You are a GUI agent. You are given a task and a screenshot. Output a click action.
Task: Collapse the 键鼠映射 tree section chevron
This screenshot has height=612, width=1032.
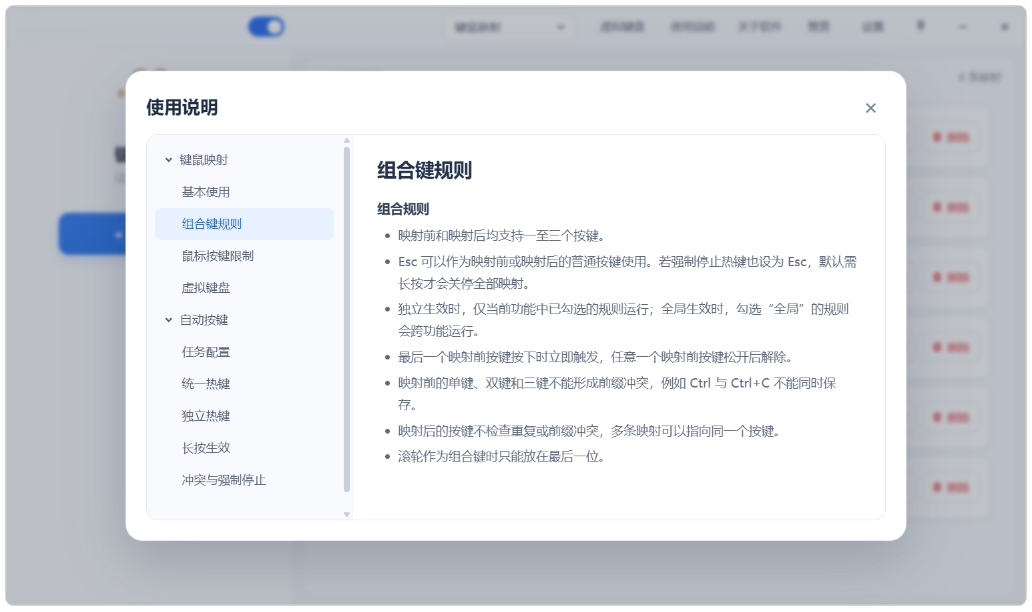coord(168,160)
